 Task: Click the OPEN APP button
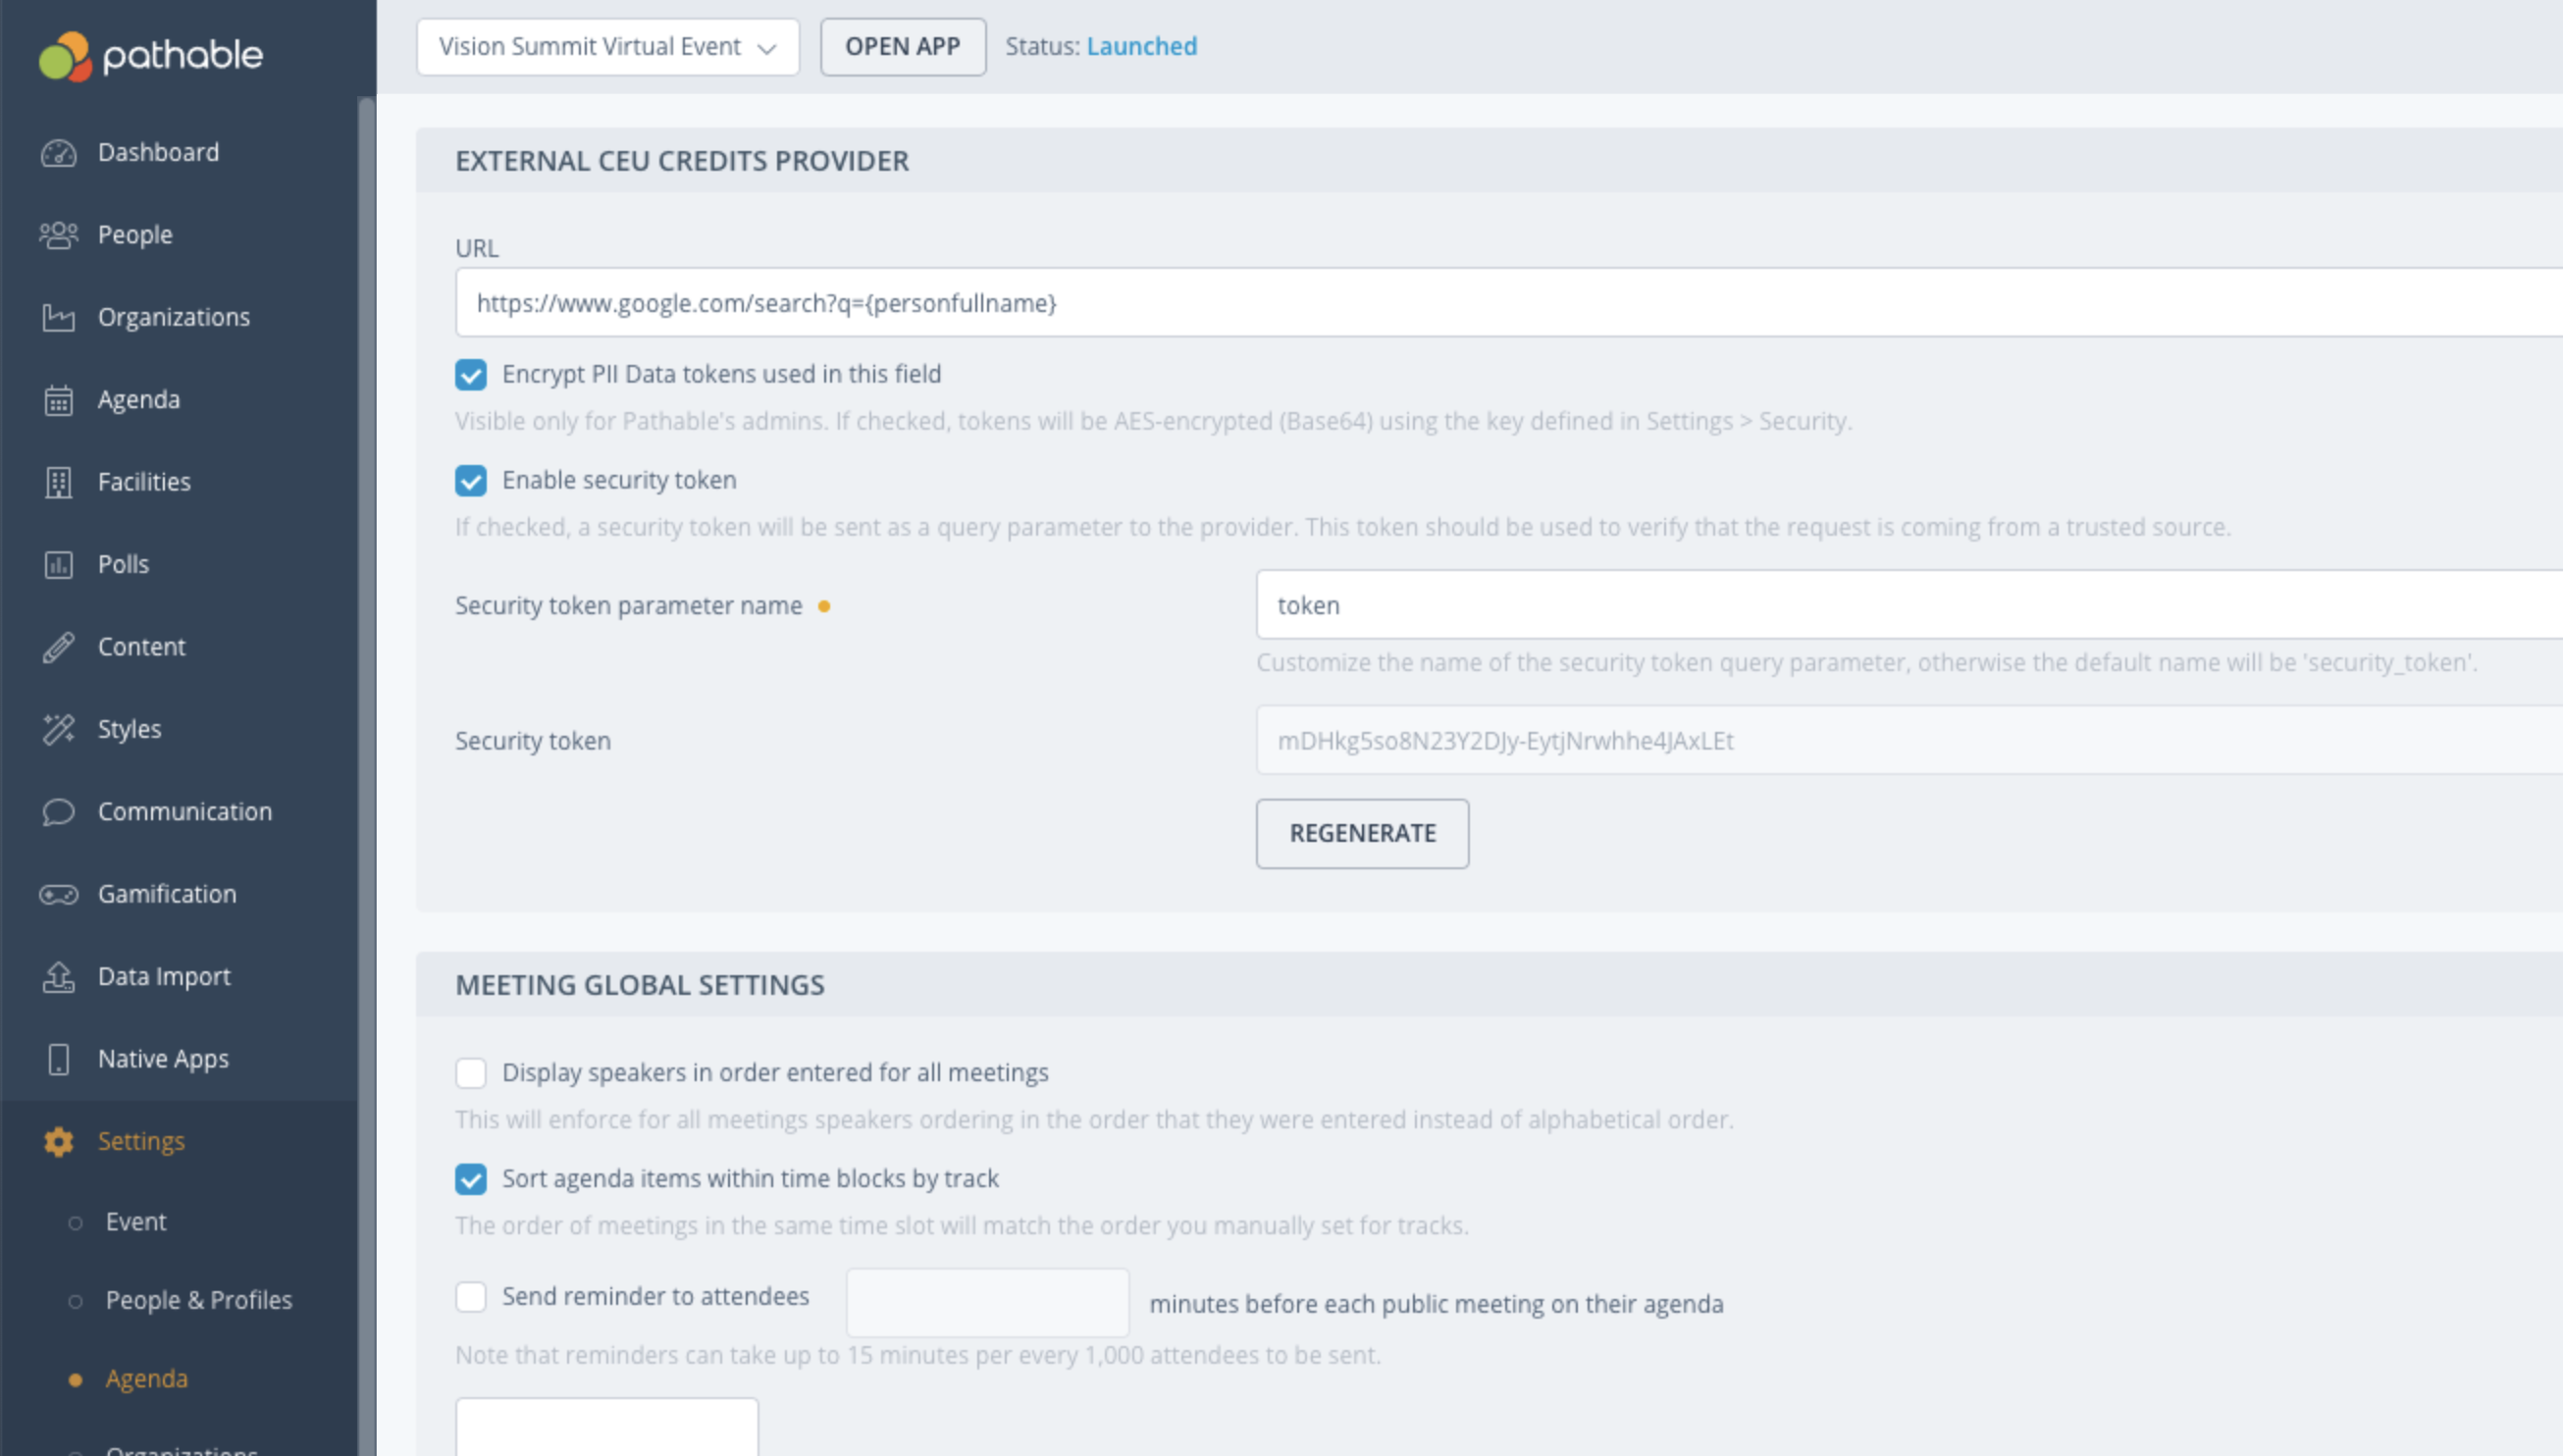click(x=903, y=47)
